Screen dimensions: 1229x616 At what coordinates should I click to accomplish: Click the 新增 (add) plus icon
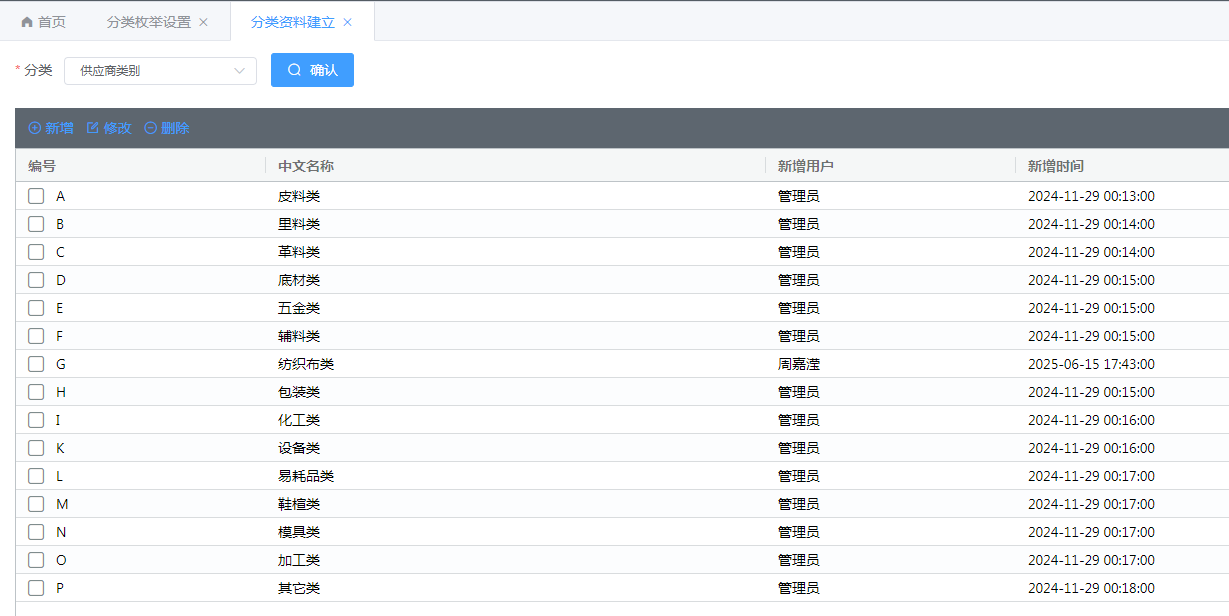point(35,128)
